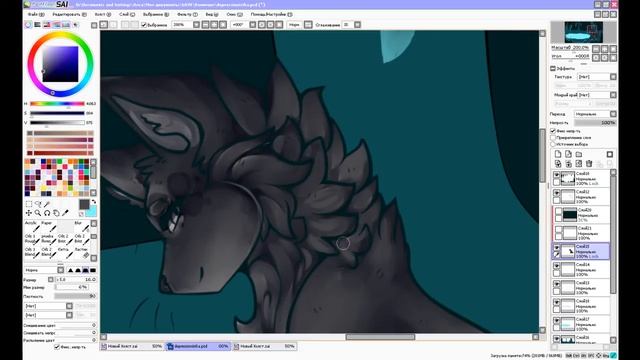Show the dark teal hidden layer at 31%
The image size is (640, 360).
[558, 211]
